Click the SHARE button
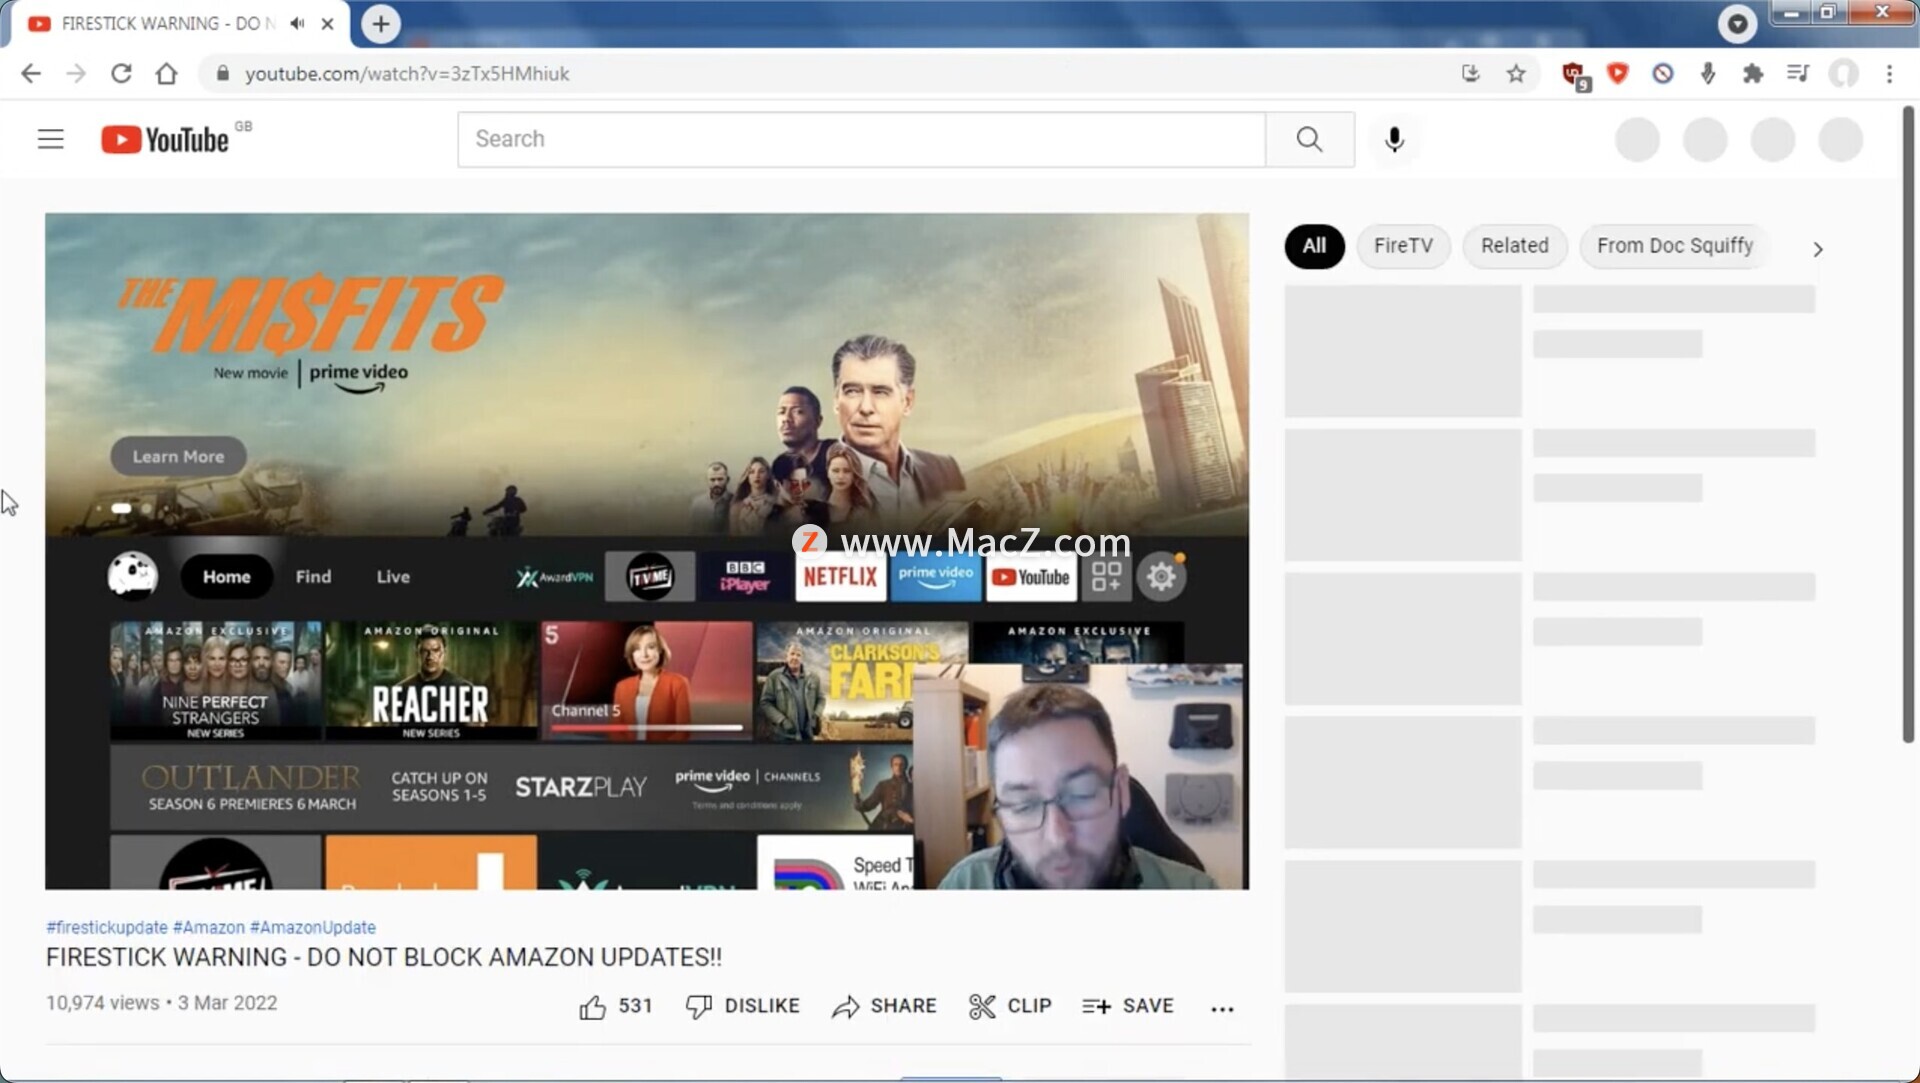Viewport: 1920px width, 1083px height. [884, 1006]
